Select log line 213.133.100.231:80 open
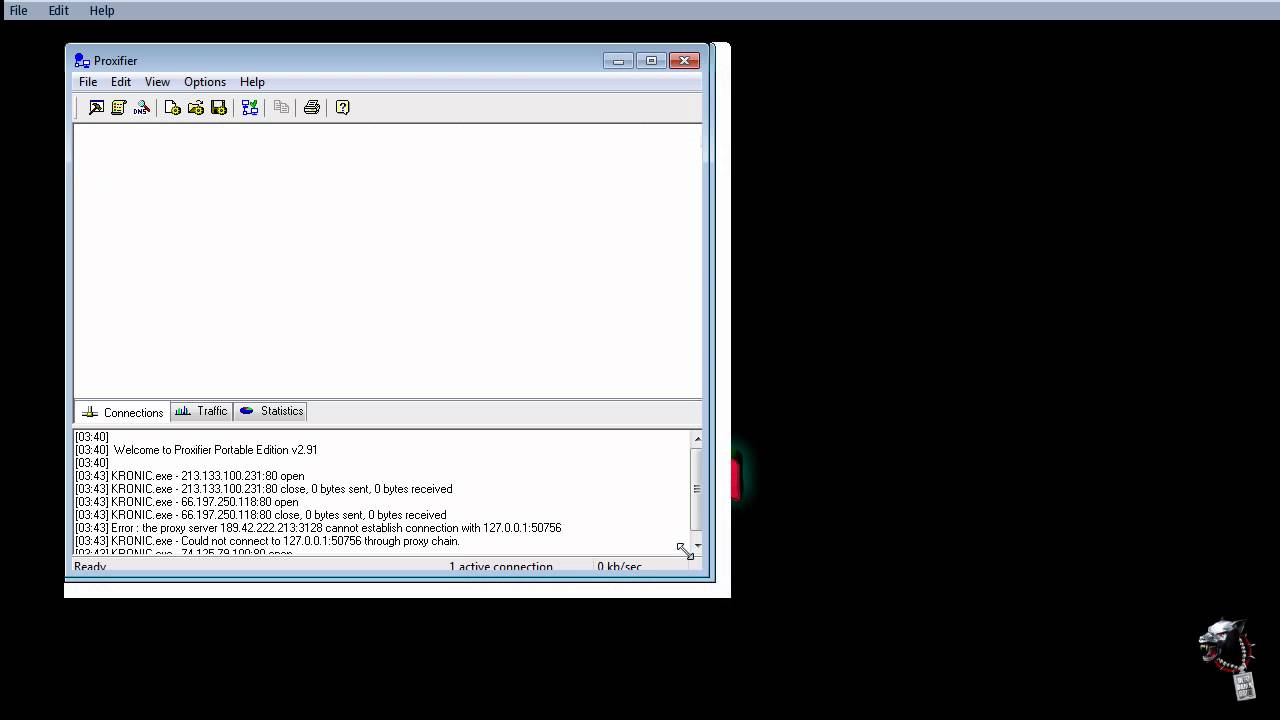The width and height of the screenshot is (1280, 720). (x=190, y=476)
